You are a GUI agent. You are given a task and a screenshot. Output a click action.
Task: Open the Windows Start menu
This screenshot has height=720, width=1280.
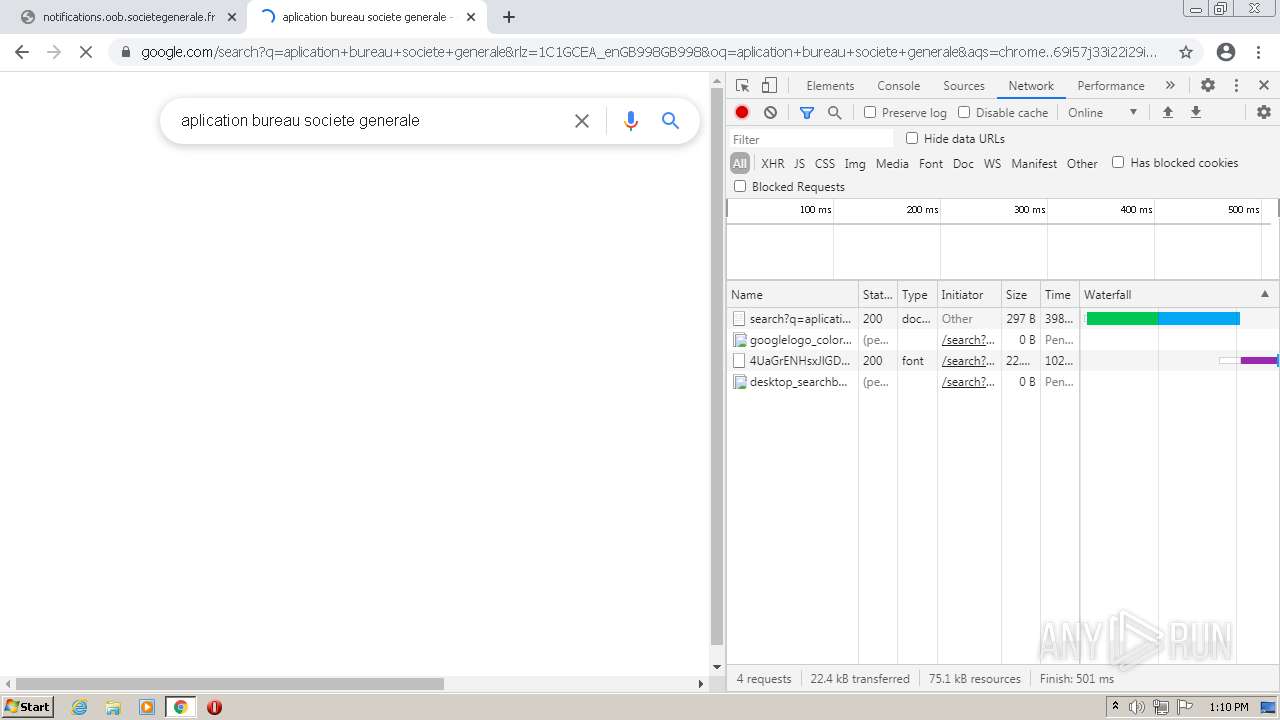click(28, 707)
